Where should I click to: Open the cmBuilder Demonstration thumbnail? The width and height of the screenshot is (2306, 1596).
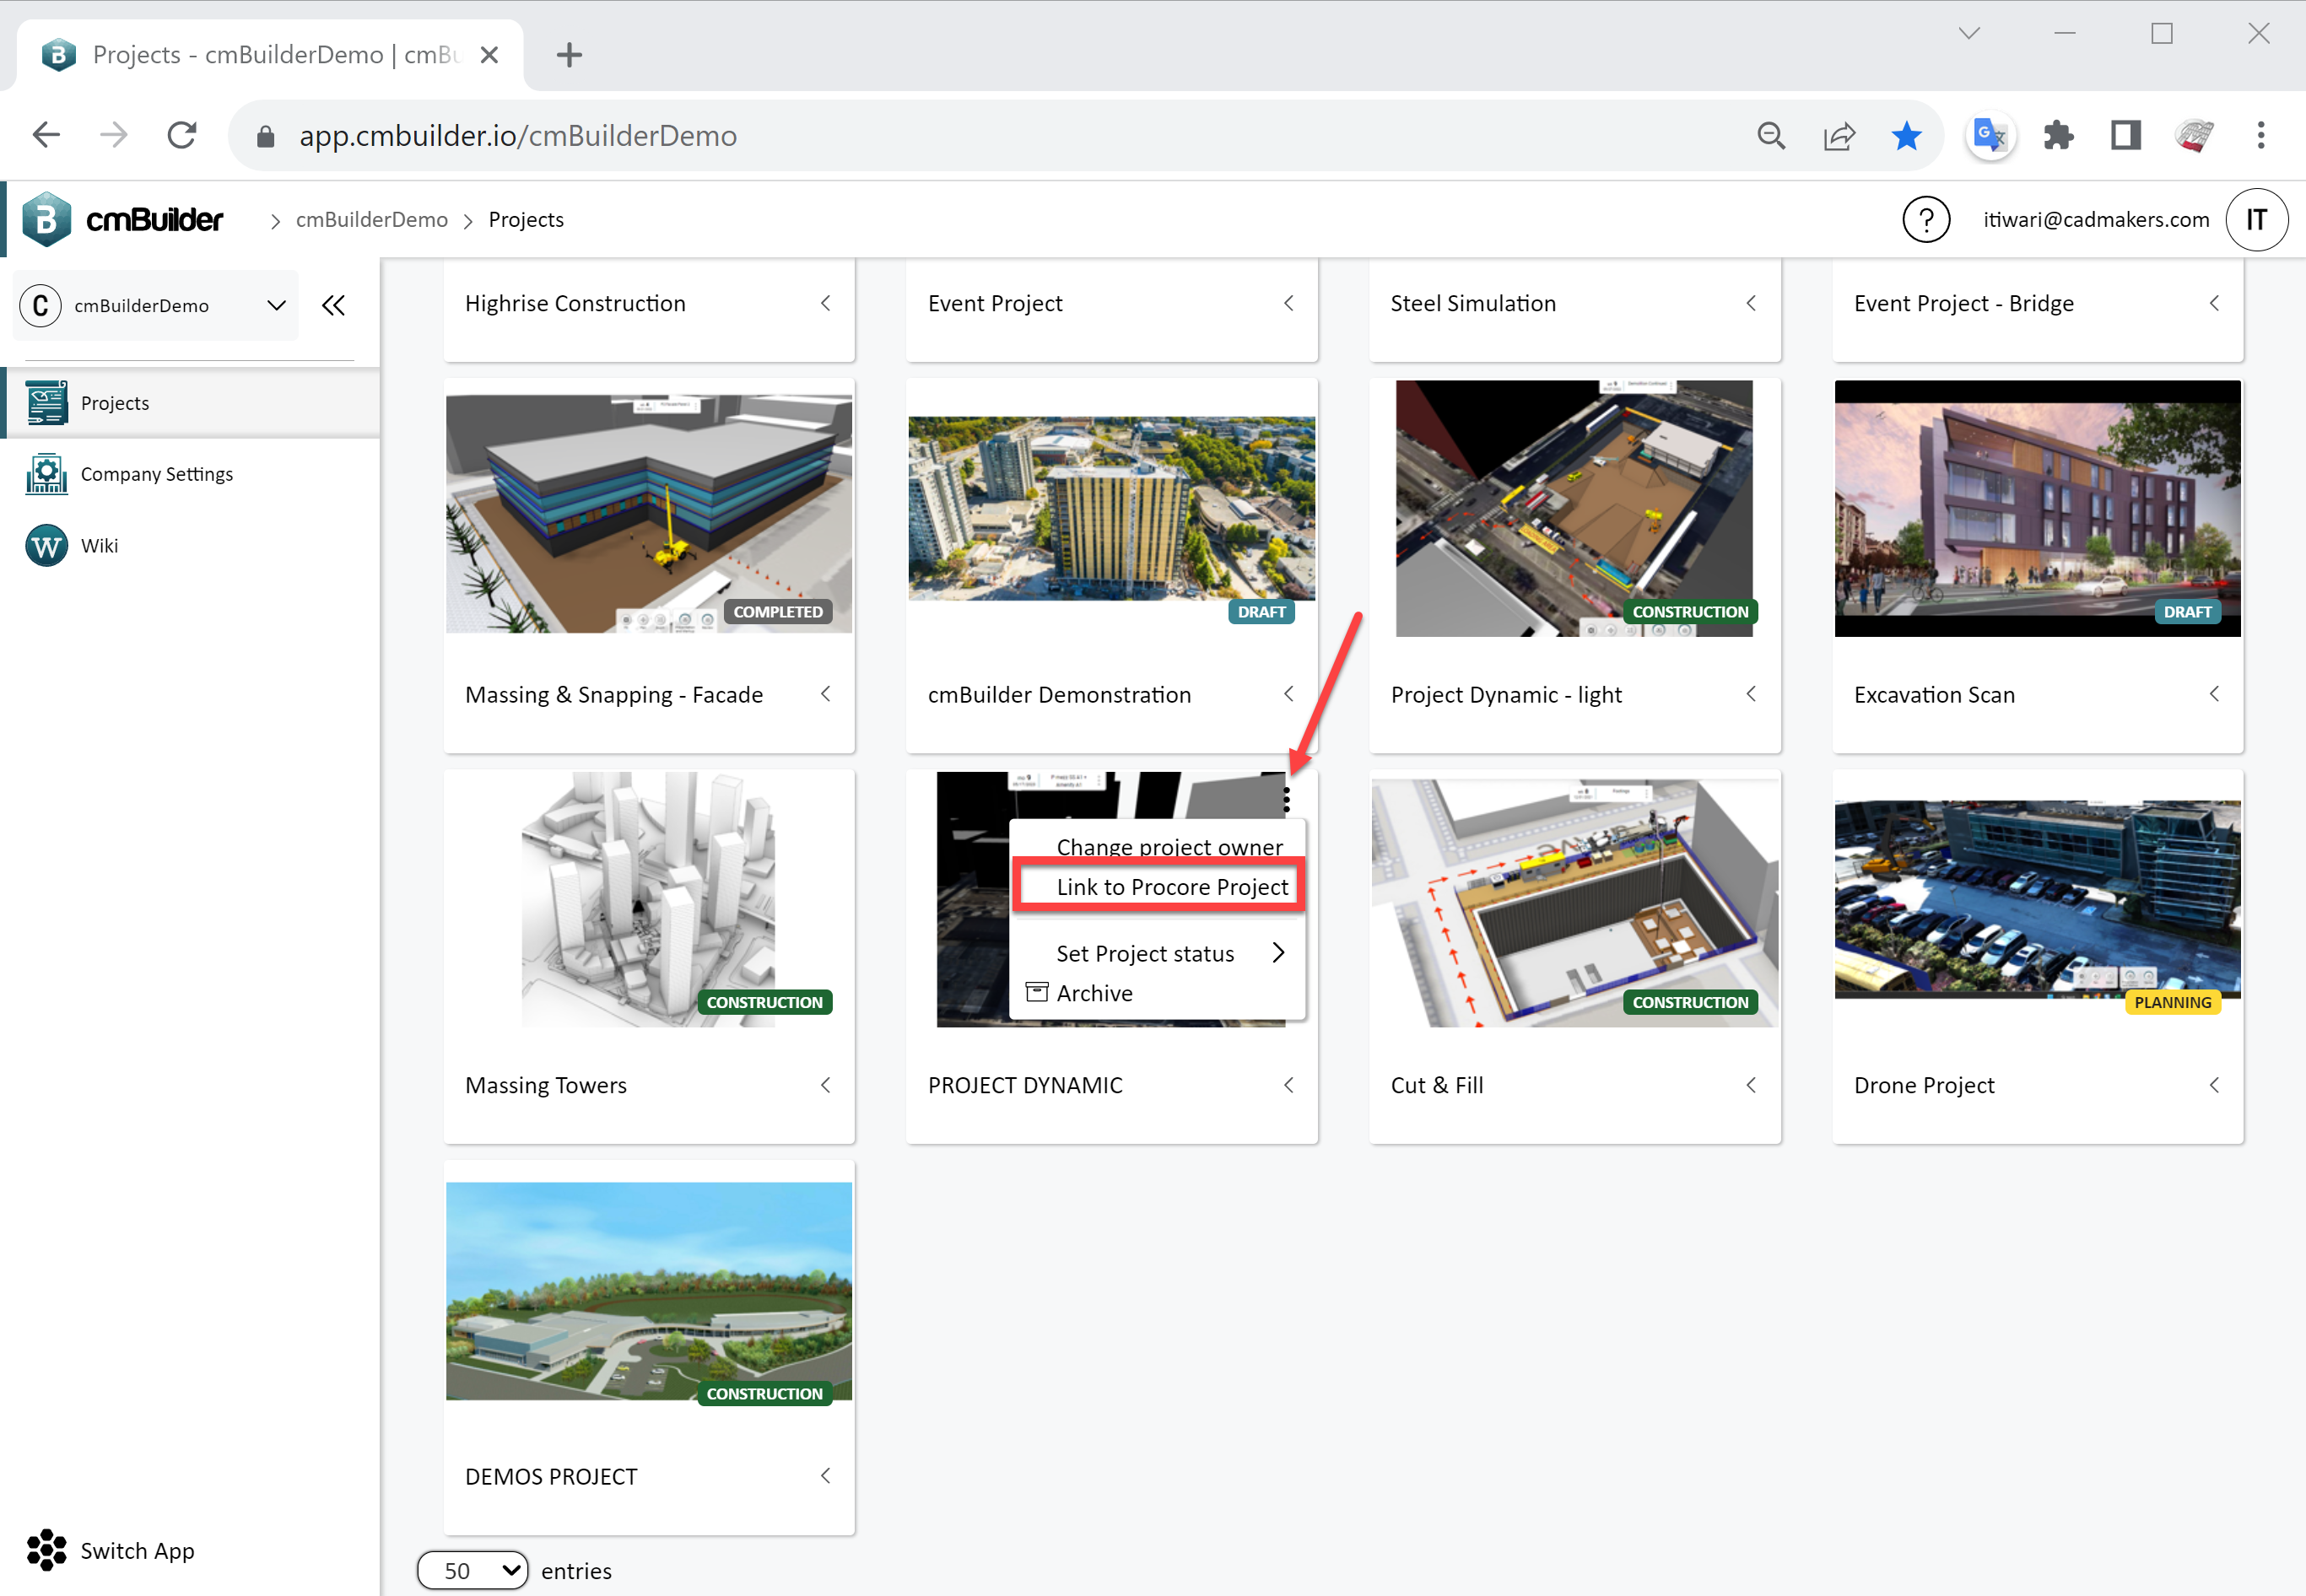(1112, 508)
